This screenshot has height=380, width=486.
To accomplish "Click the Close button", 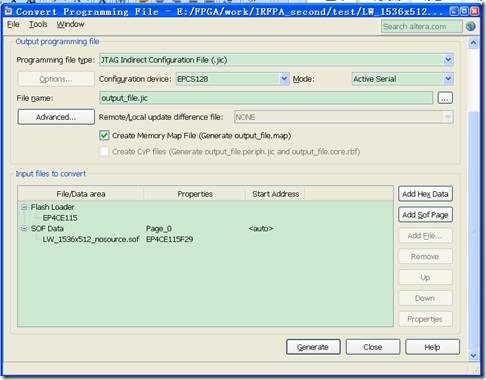I will [373, 347].
